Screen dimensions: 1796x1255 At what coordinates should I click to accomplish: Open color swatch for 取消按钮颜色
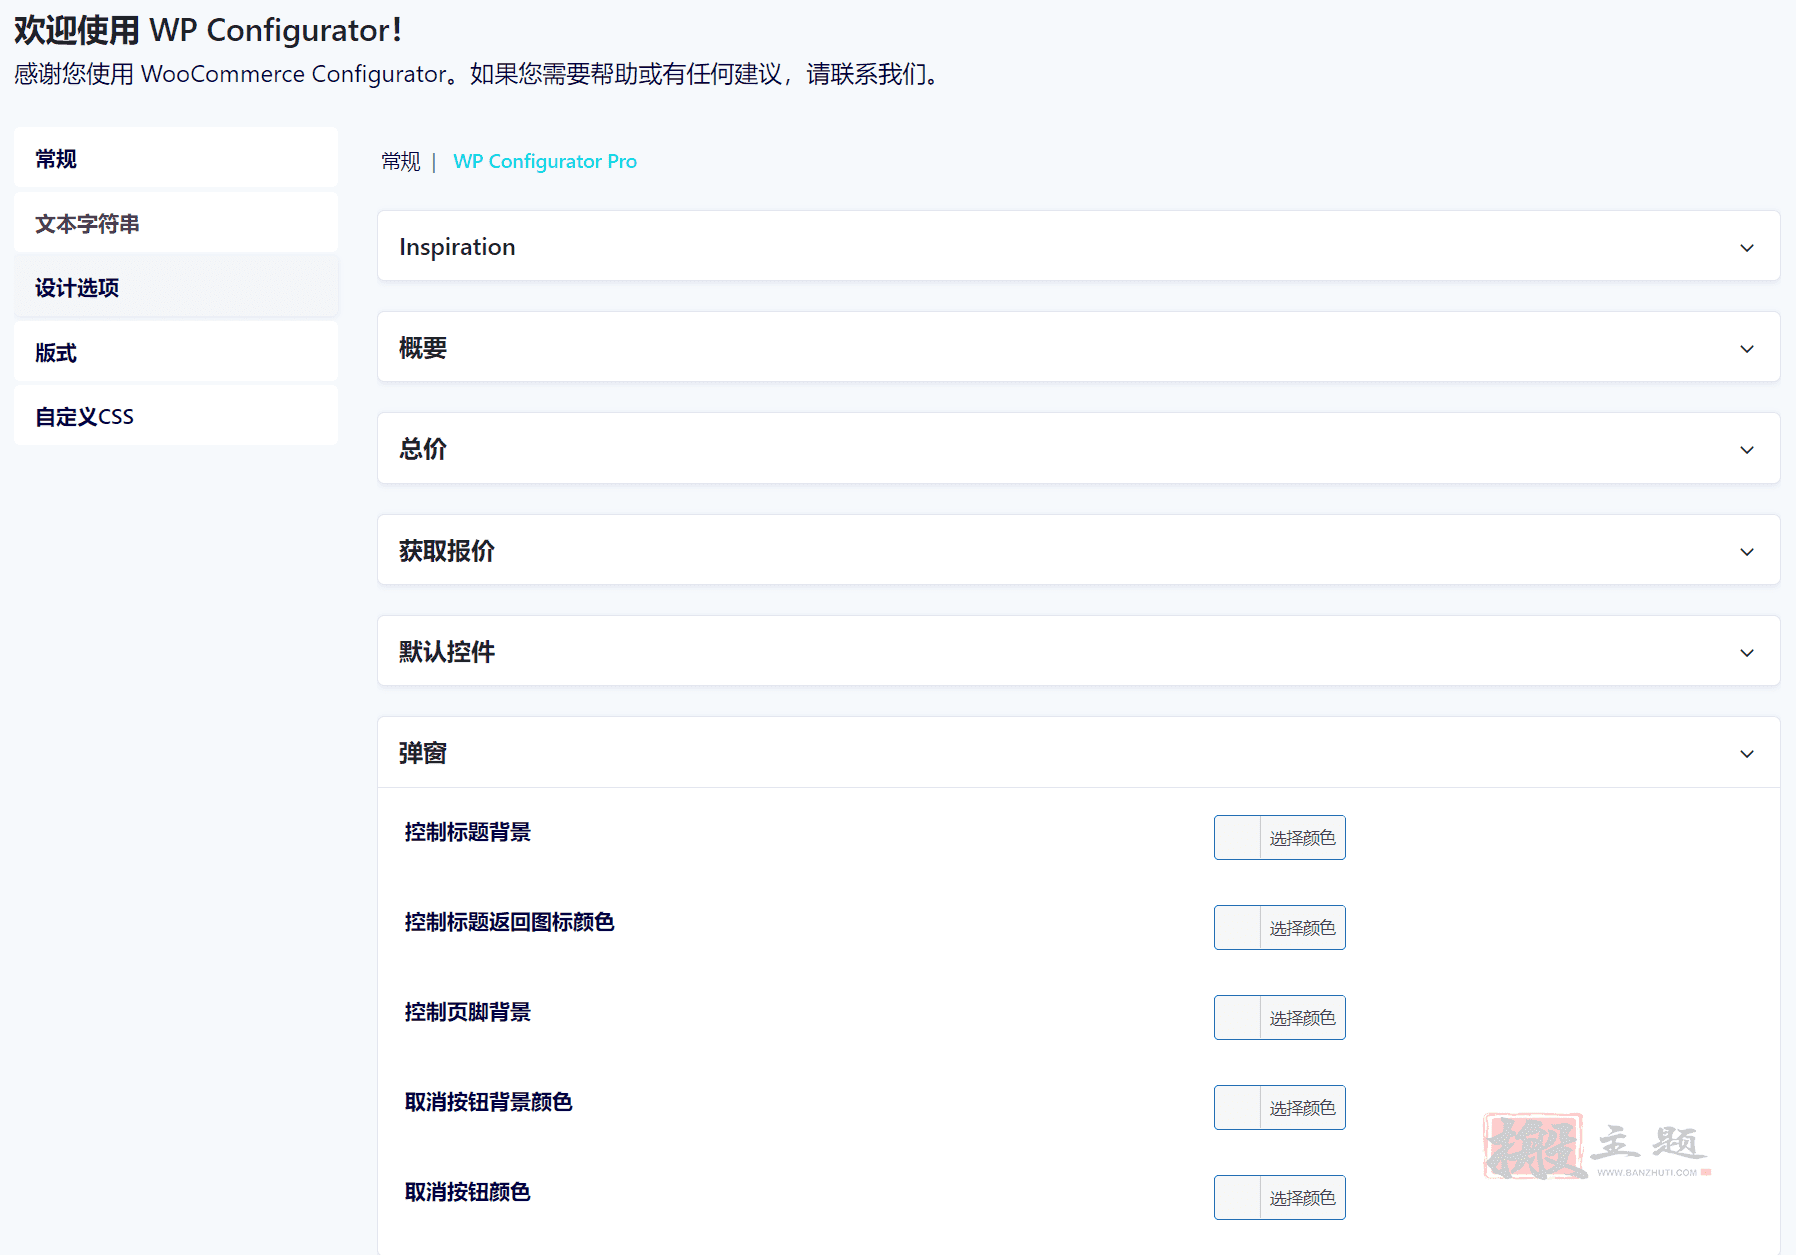tap(1237, 1197)
